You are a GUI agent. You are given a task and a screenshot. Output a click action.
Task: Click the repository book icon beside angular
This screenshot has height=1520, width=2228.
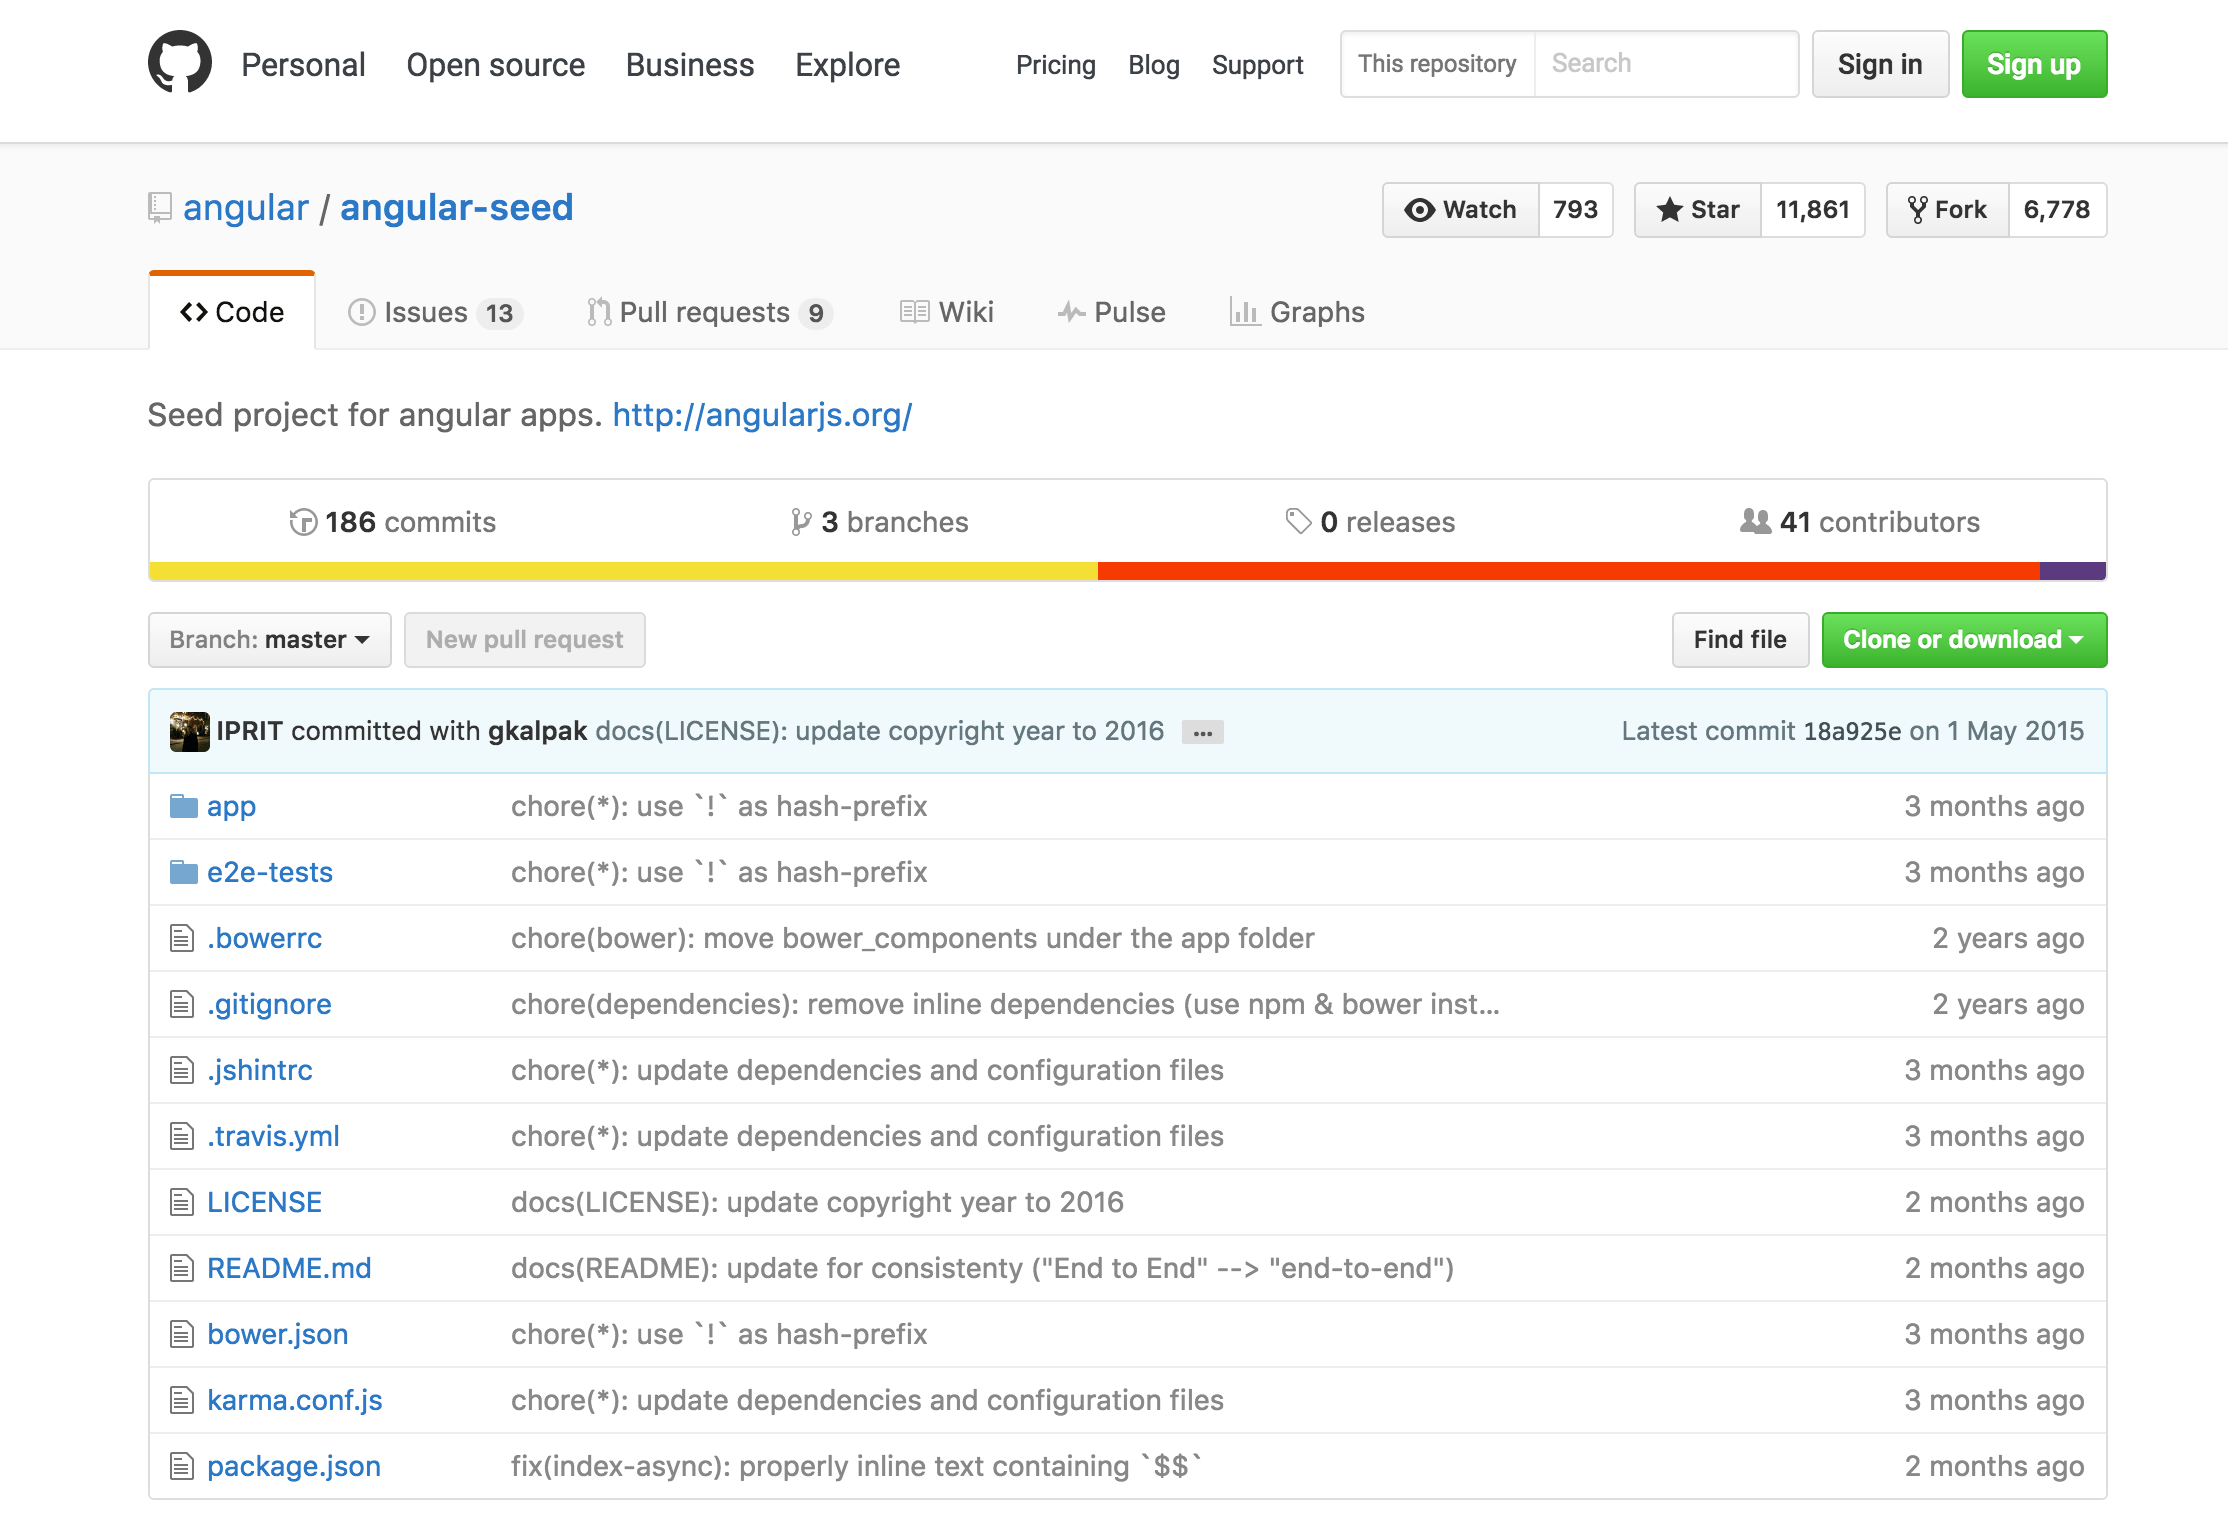(x=160, y=207)
